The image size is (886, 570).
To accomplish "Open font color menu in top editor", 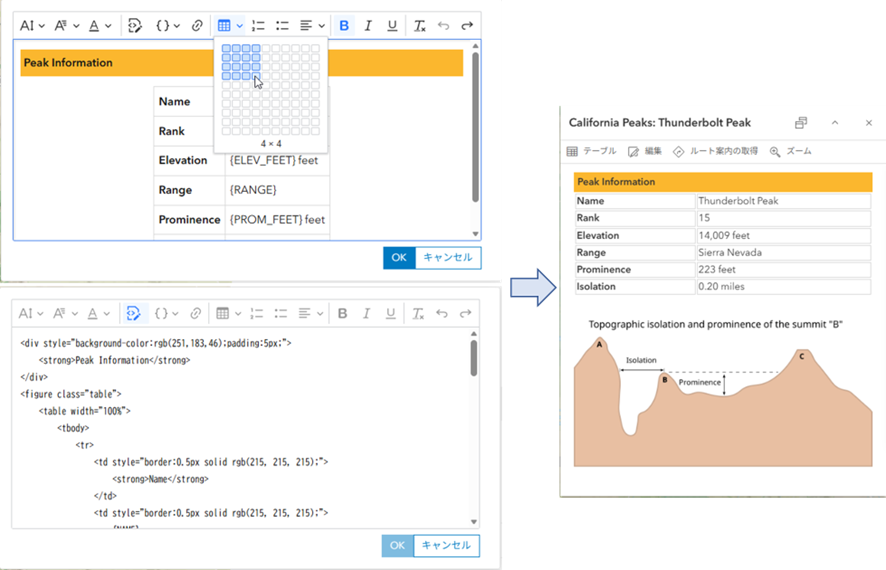I will coord(100,26).
